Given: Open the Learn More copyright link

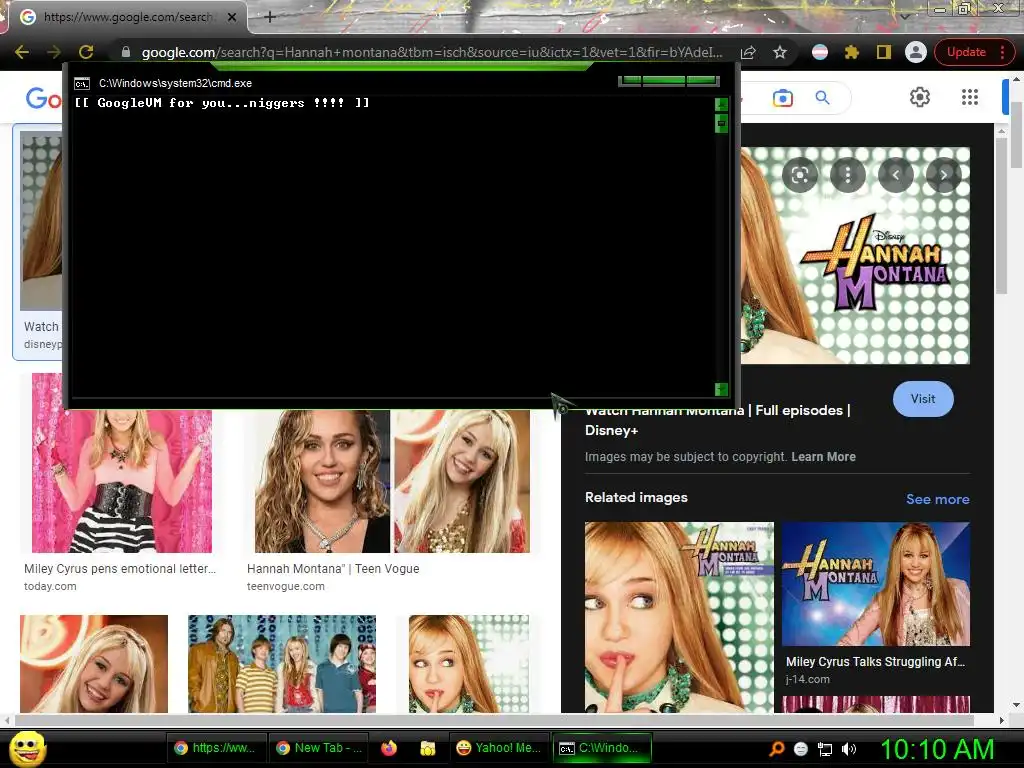Looking at the screenshot, I should click(x=824, y=457).
